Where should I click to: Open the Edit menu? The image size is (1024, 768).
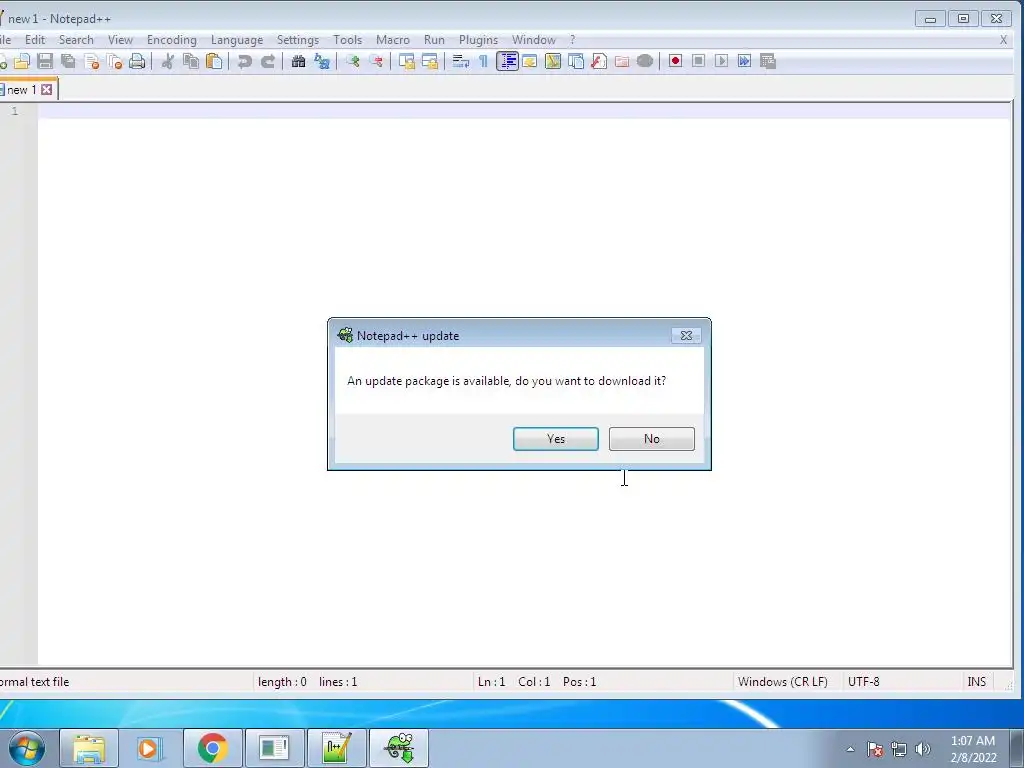(x=35, y=40)
